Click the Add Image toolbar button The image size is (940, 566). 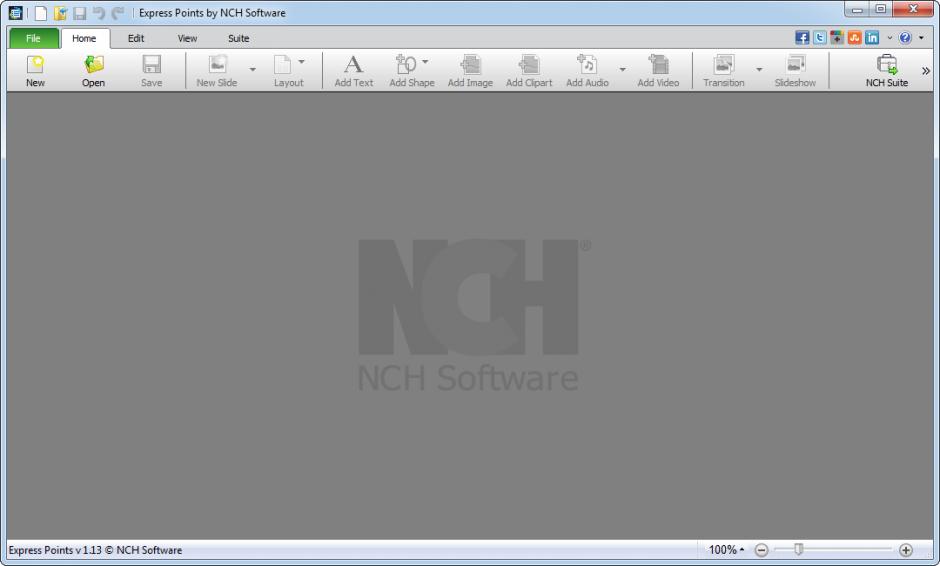[x=470, y=71]
